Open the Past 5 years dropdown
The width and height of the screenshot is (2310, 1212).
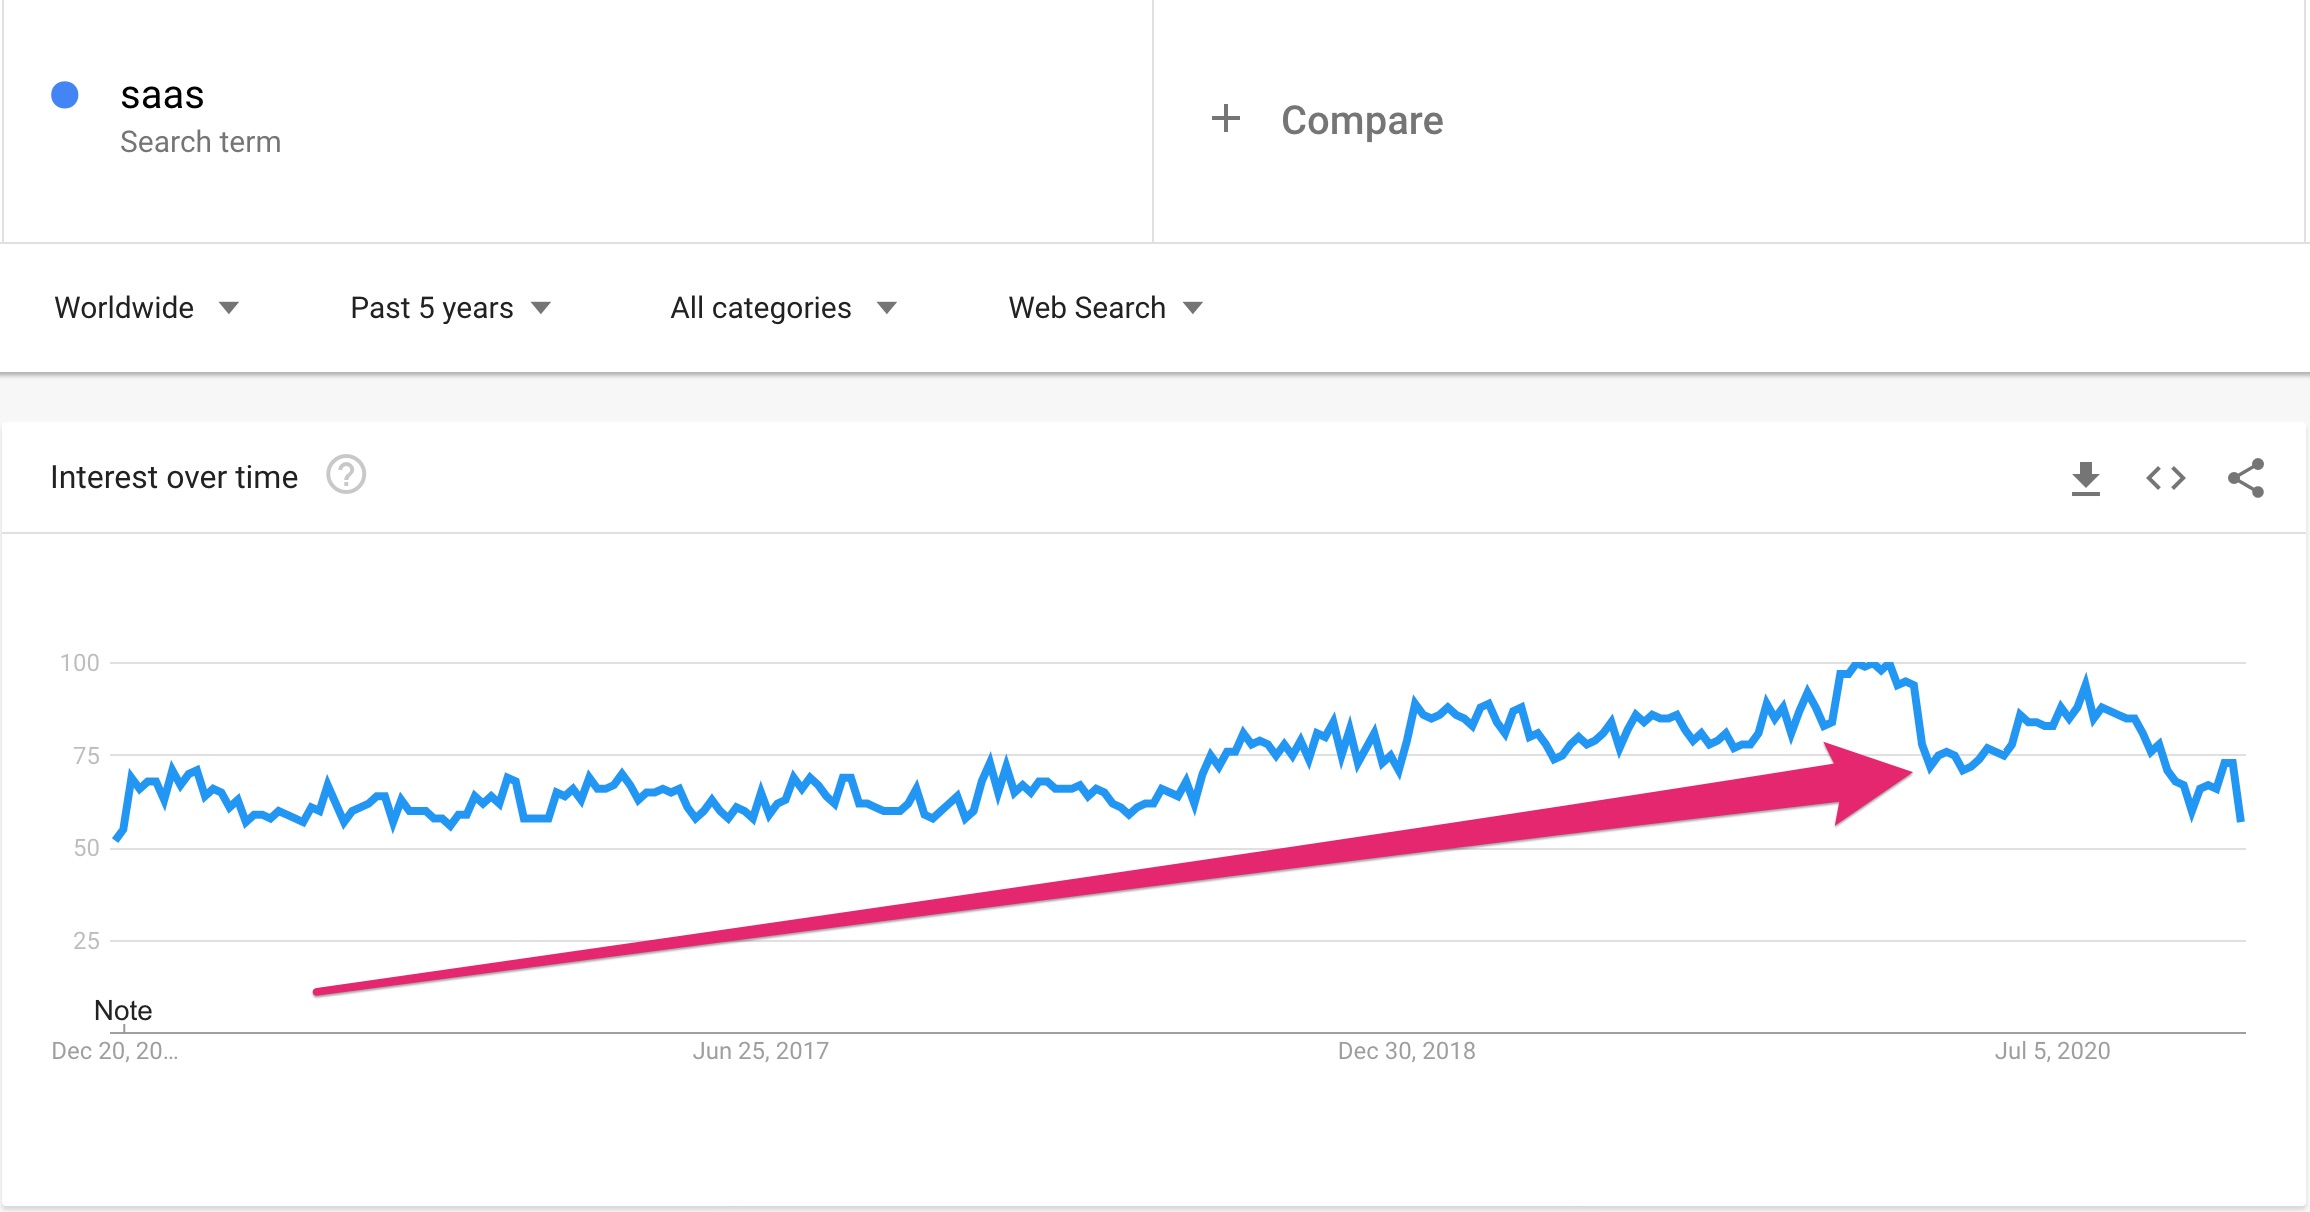coord(450,308)
